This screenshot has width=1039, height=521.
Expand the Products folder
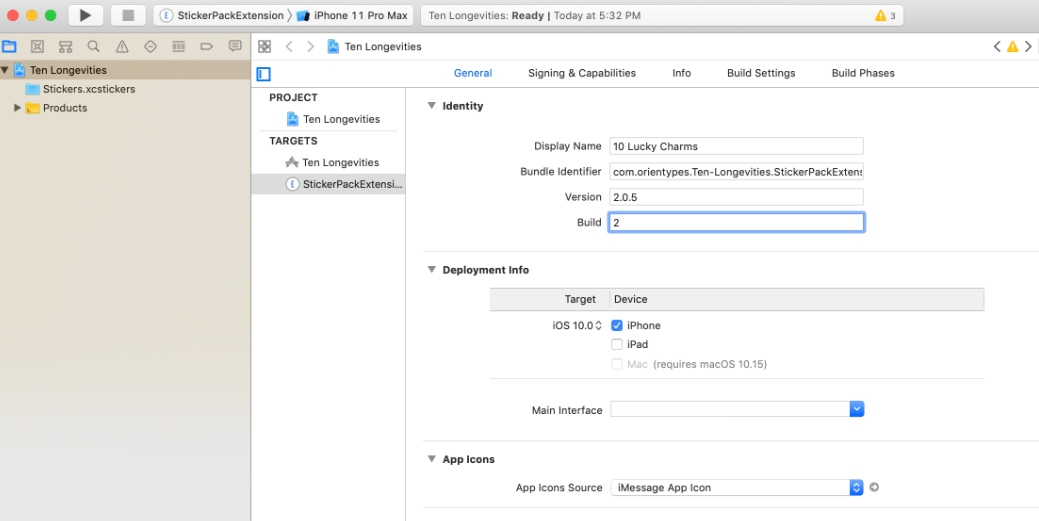click(17, 107)
